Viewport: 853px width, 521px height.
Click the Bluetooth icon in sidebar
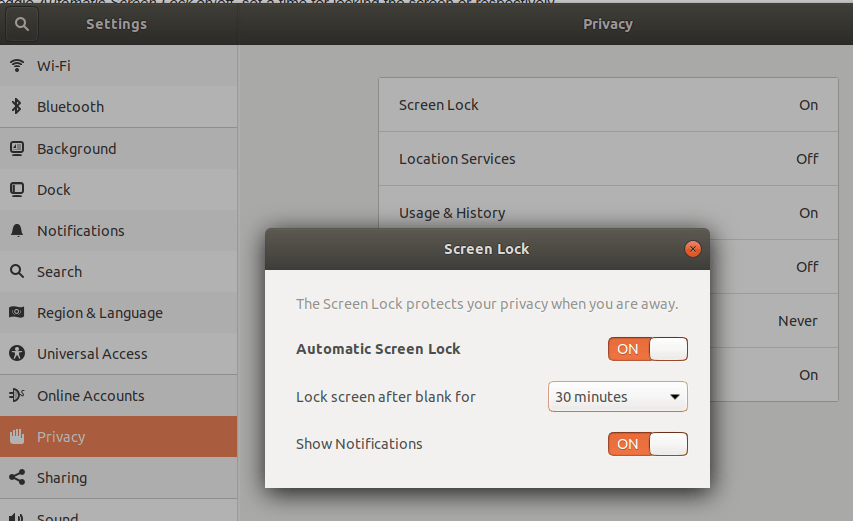[17, 107]
